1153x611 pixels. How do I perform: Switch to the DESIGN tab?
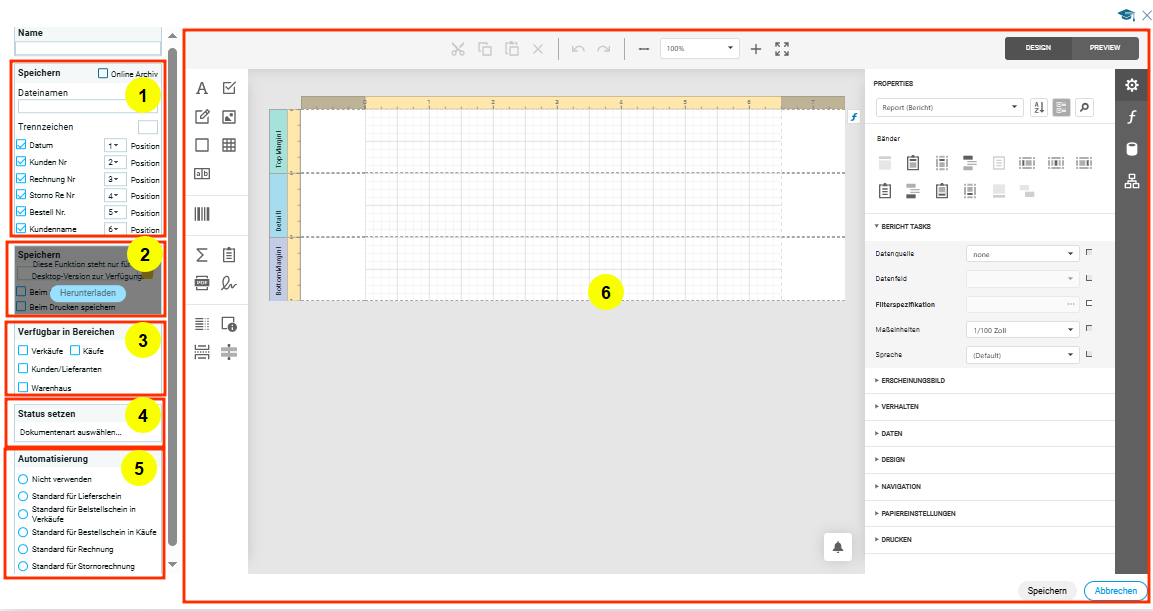(x=1038, y=48)
